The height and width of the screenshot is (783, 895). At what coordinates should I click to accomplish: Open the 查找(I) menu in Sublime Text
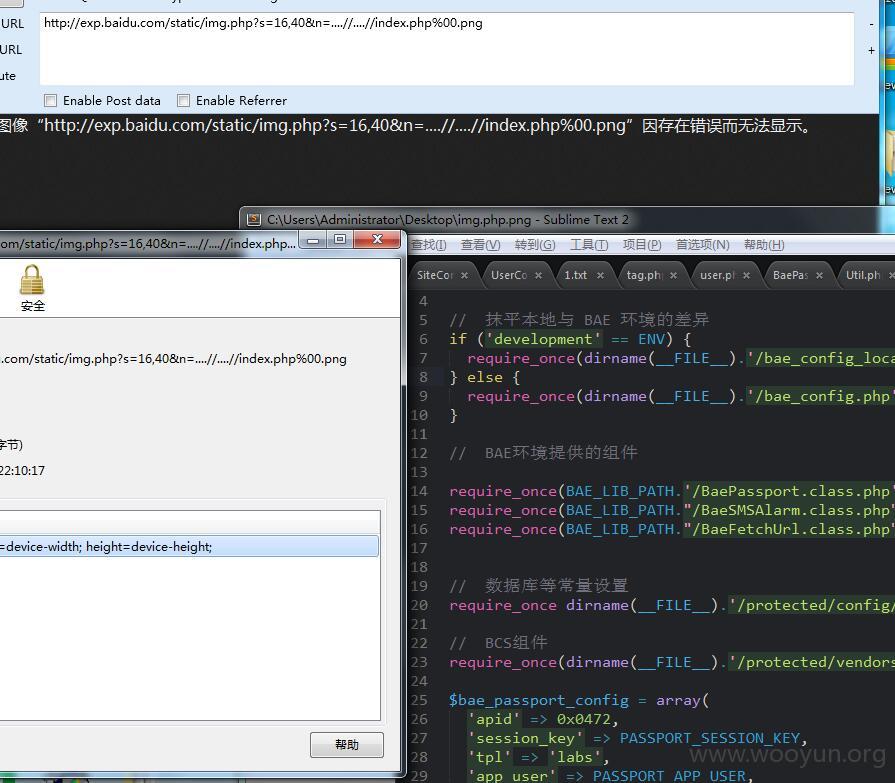[429, 245]
